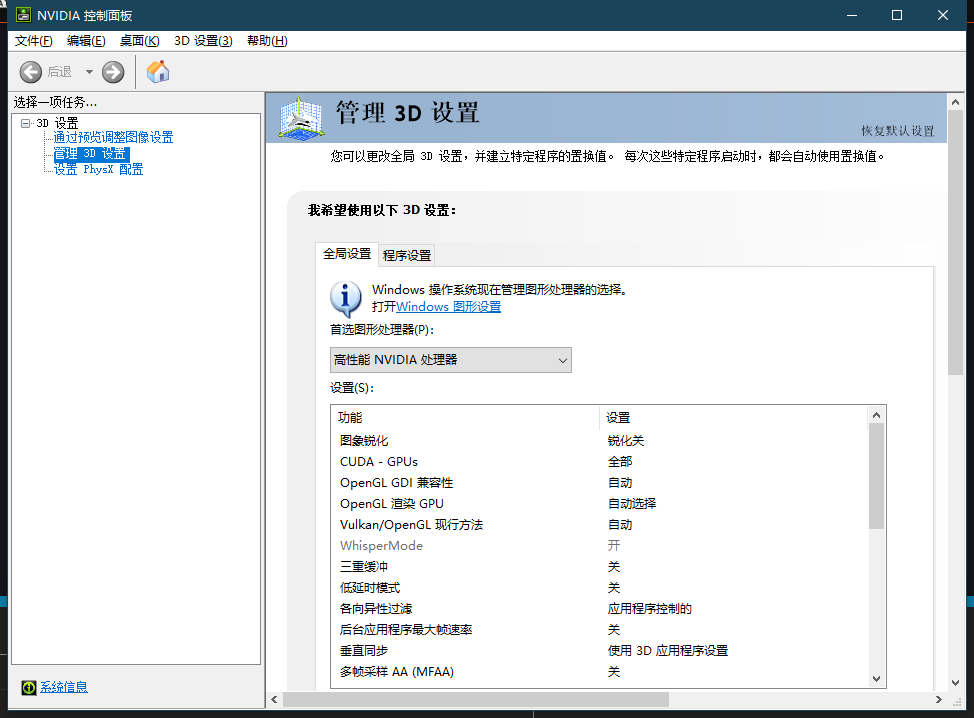Open the Windows 图形设置 link
This screenshot has width=974, height=718.
coord(448,307)
